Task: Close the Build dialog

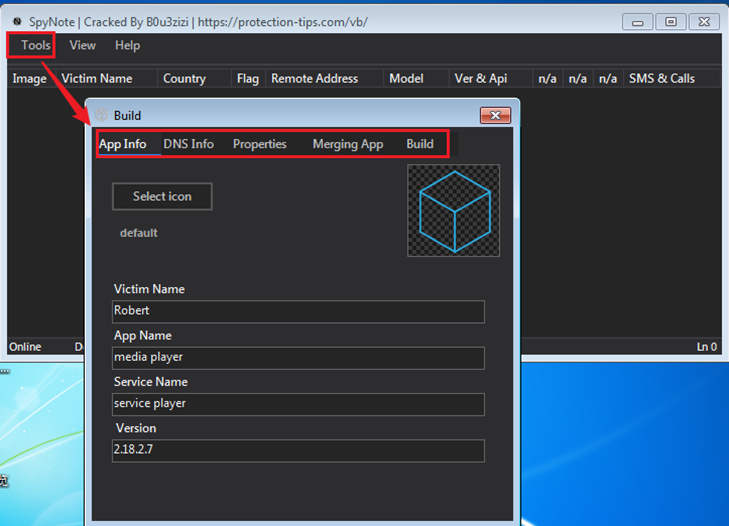Action: [x=496, y=115]
